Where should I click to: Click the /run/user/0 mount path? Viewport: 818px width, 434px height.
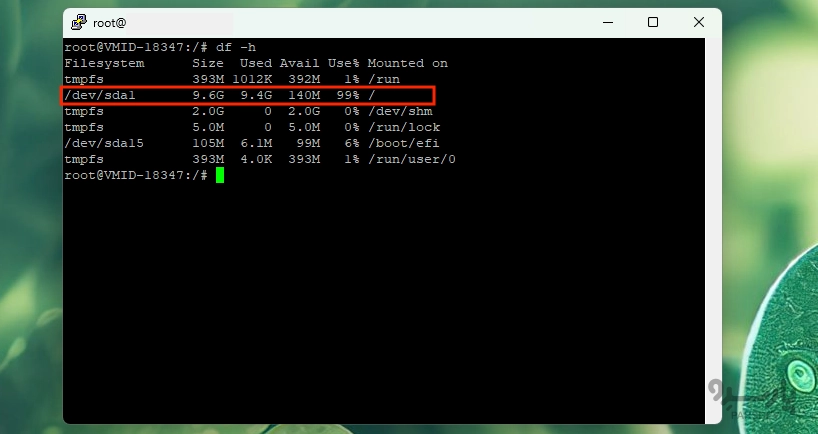[x=412, y=160]
